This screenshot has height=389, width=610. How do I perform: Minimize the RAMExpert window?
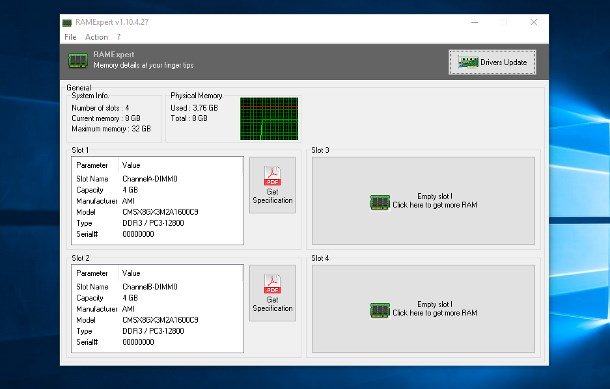[x=475, y=22]
